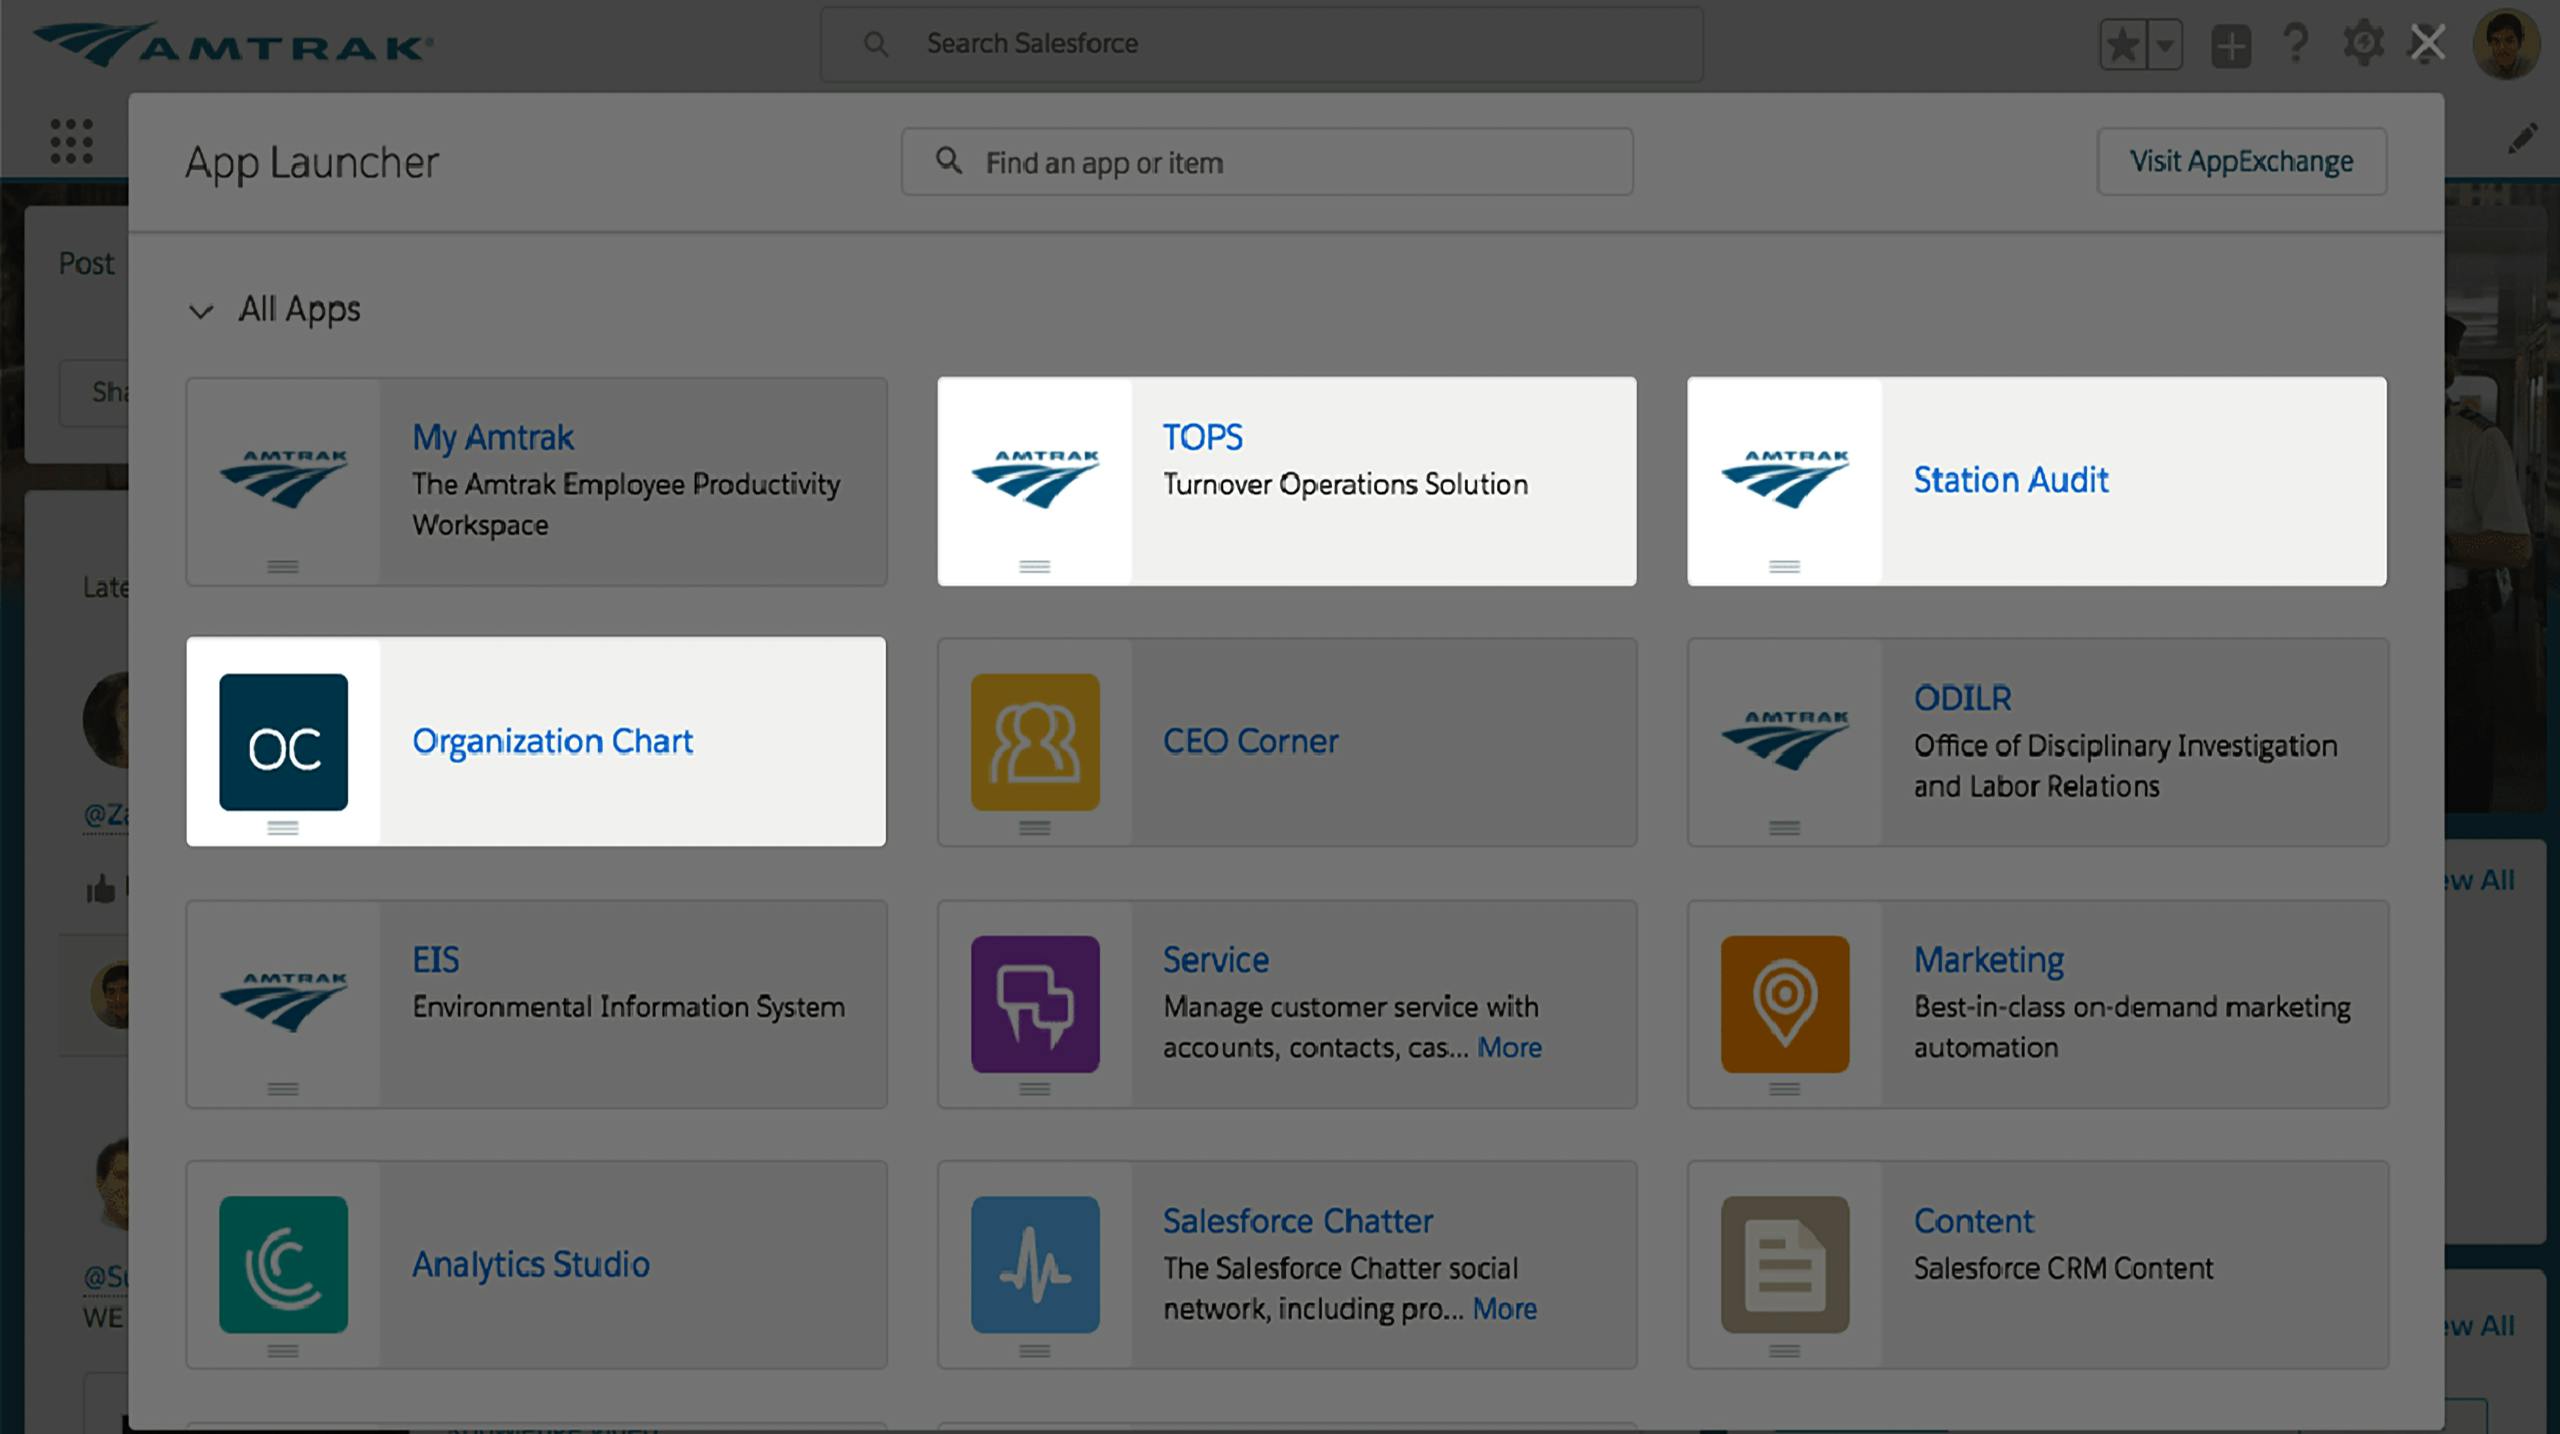Click "Environmental Information System" description text
The image size is (2560, 1434).
pos(628,1006)
